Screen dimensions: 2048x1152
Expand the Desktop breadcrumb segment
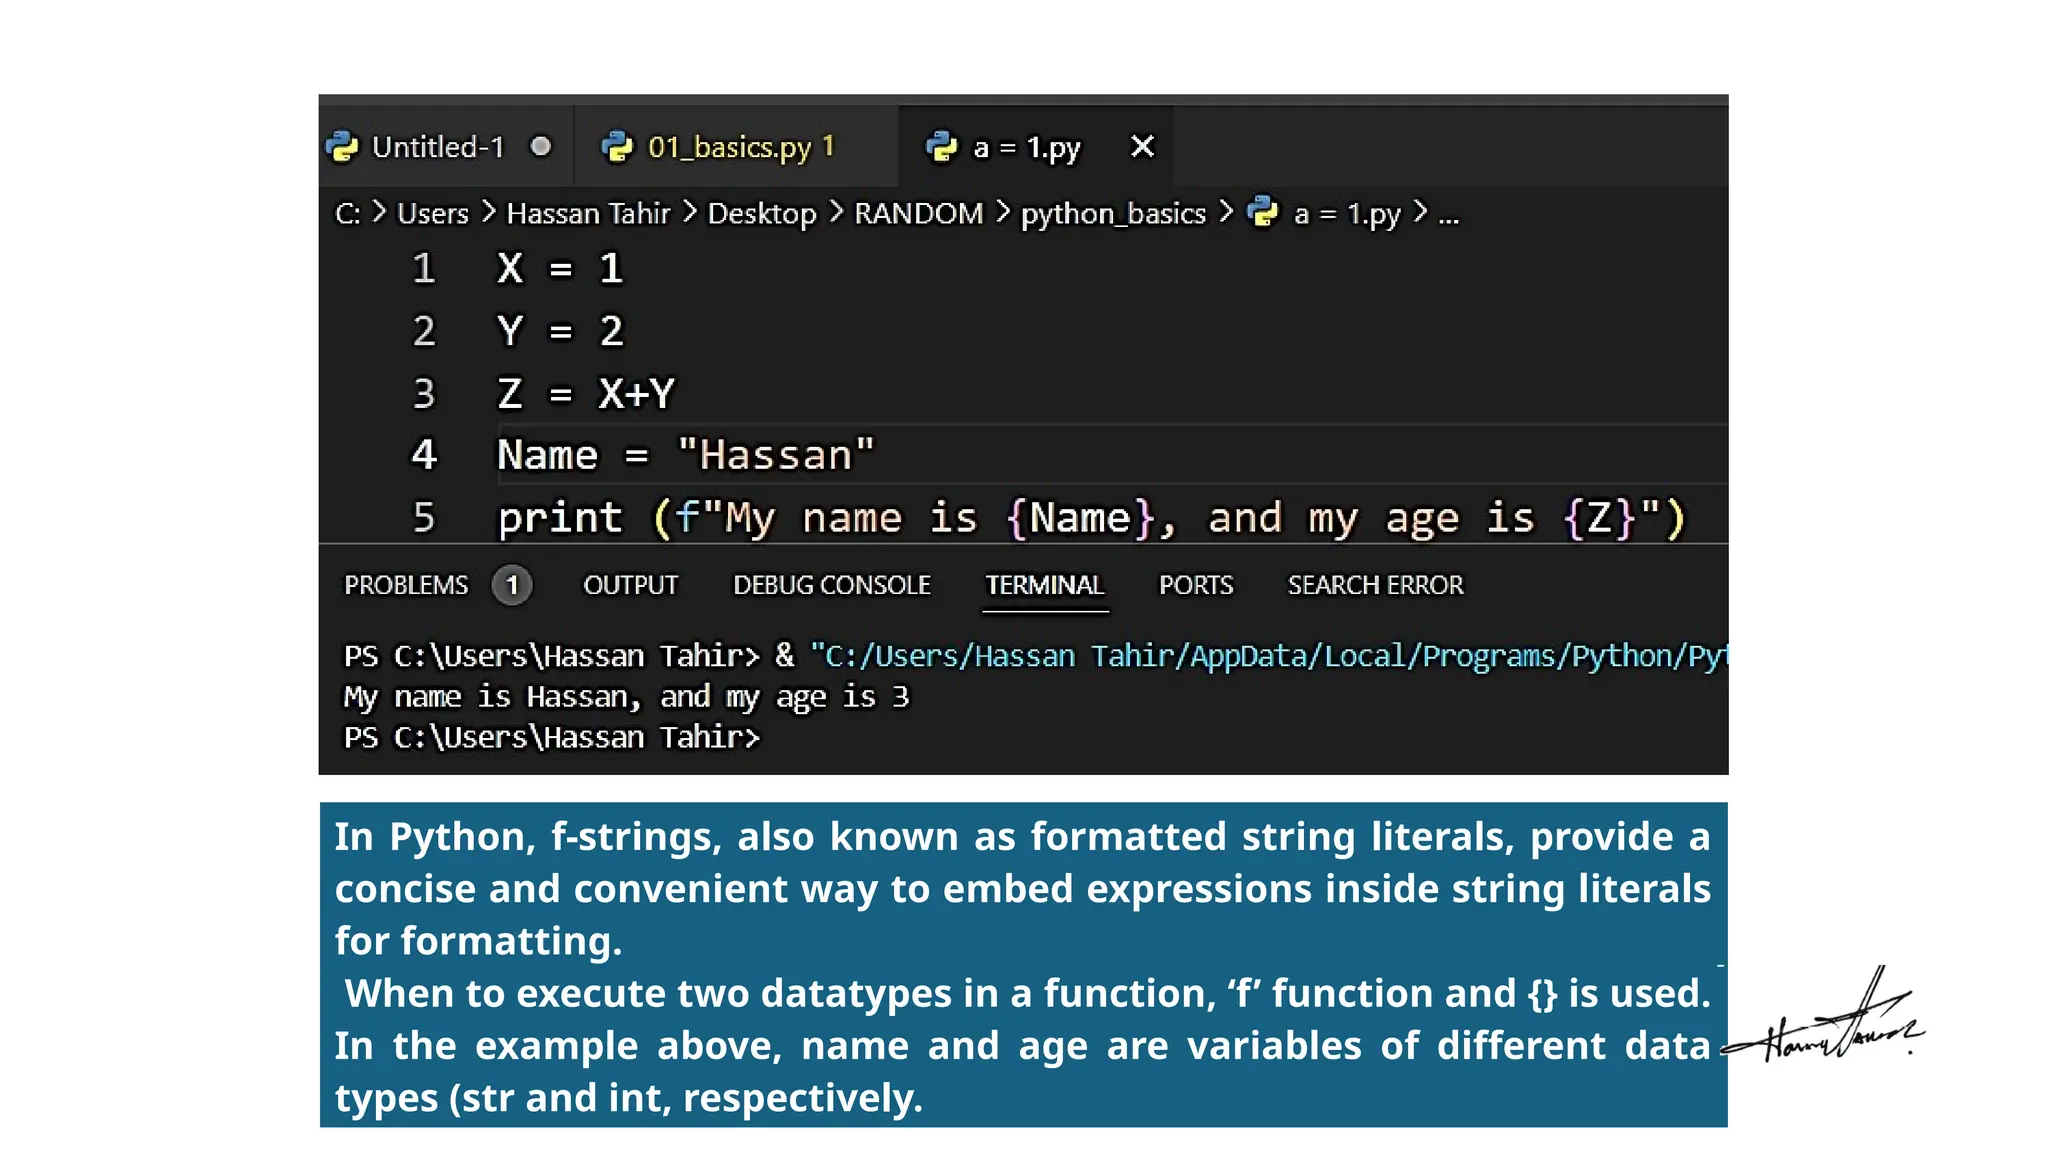pos(761,213)
